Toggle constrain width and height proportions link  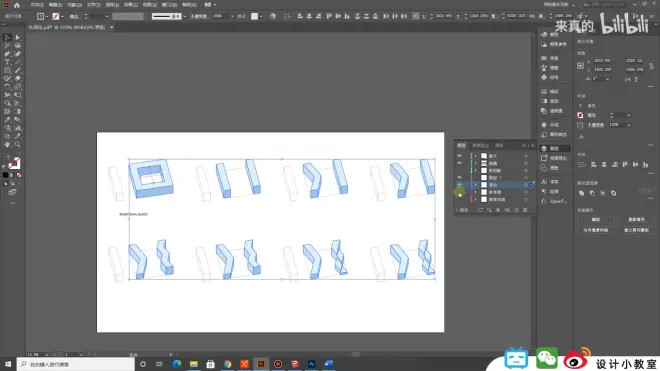651,66
